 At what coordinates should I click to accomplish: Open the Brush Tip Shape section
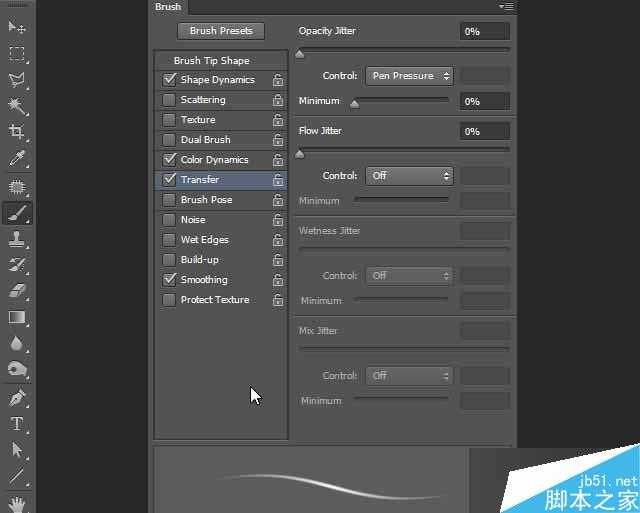211,60
